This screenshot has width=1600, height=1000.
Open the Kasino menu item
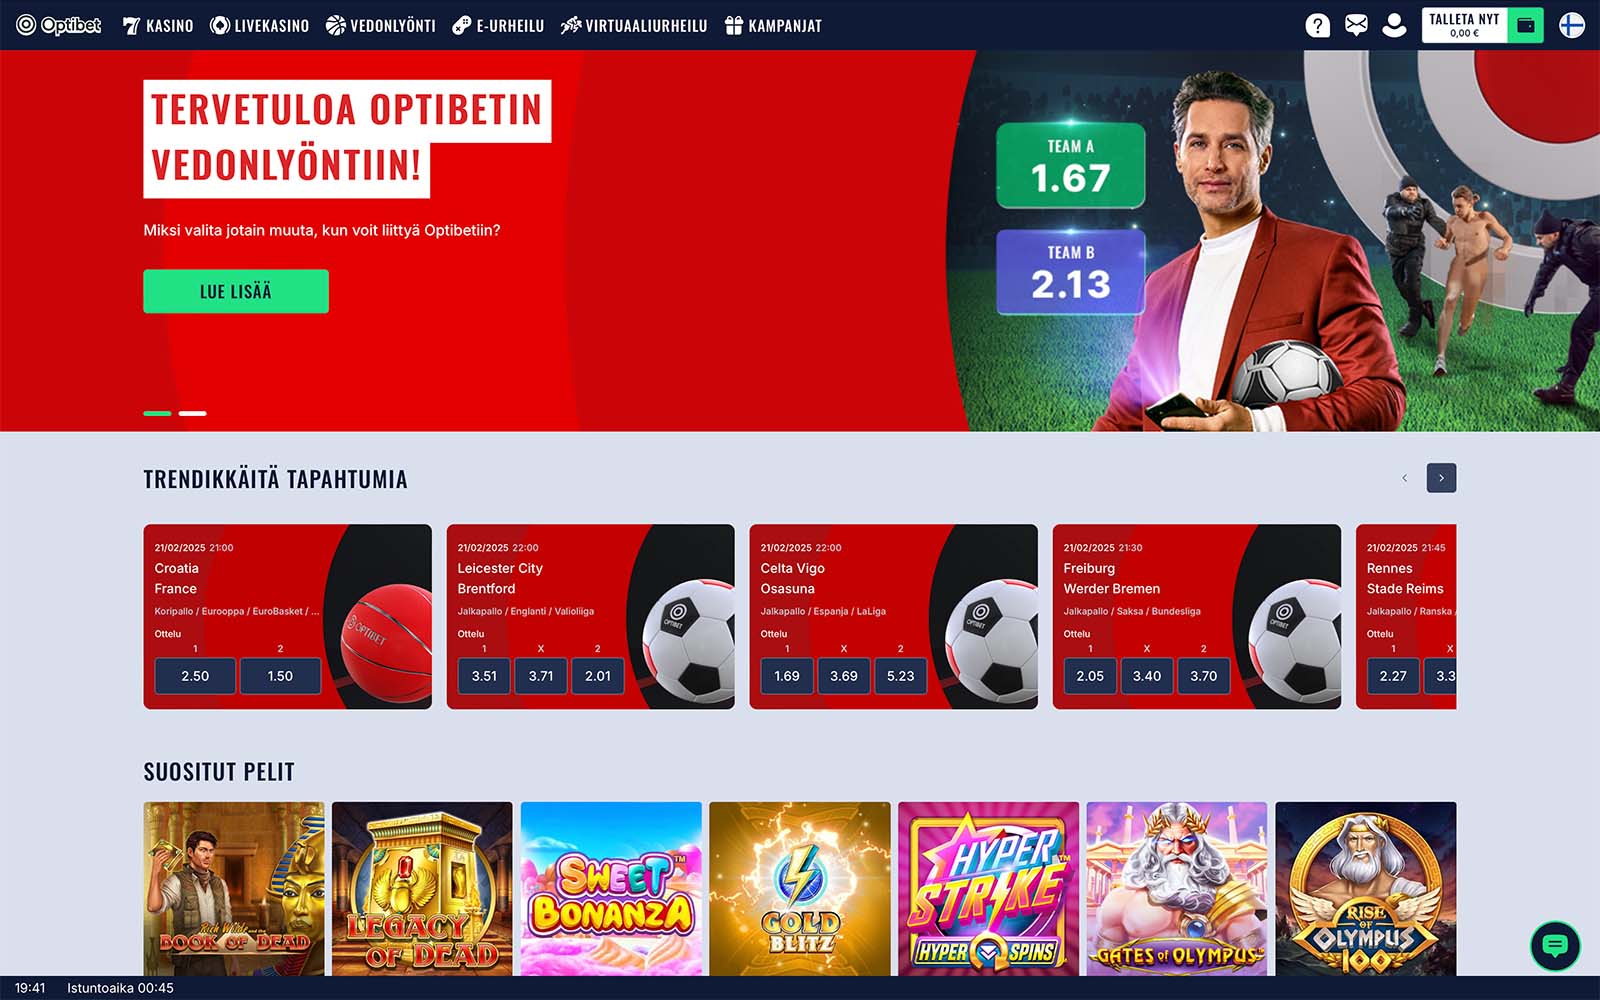[x=158, y=26]
